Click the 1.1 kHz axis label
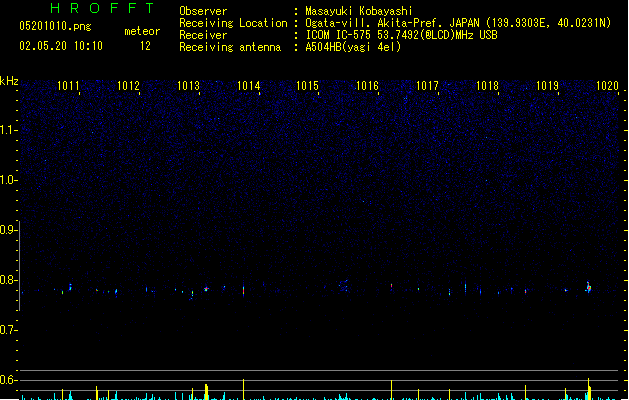 coord(8,130)
